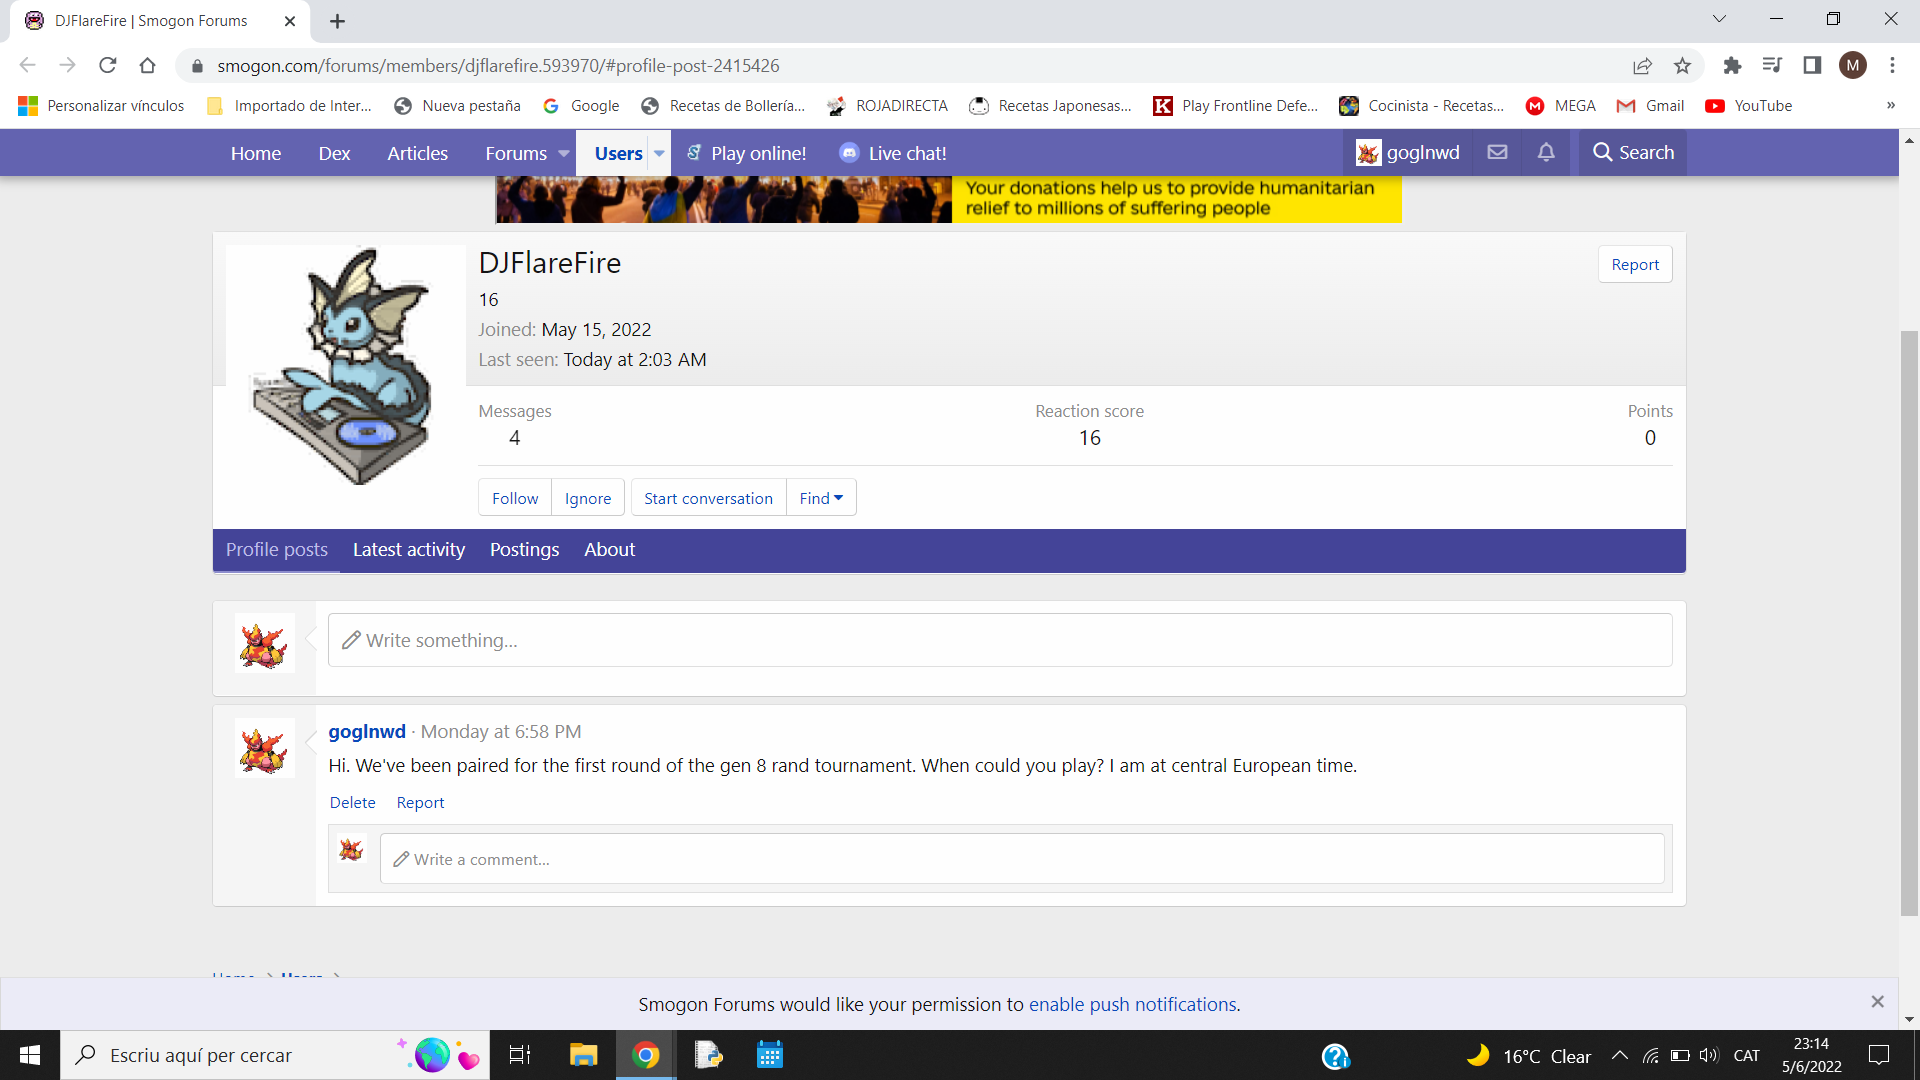1920x1080 pixels.
Task: Open File Explorer from the taskbar
Action: click(583, 1055)
